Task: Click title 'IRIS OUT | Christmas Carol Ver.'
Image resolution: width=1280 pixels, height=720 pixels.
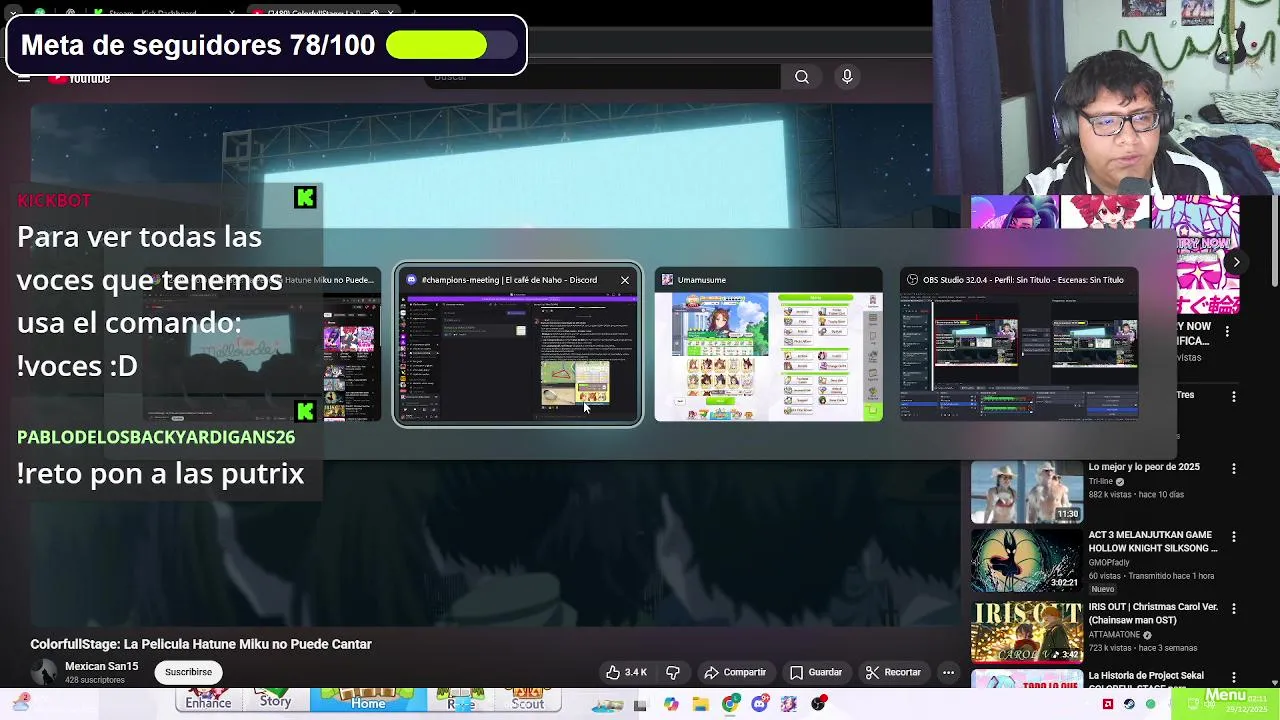Action: [x=1153, y=614]
